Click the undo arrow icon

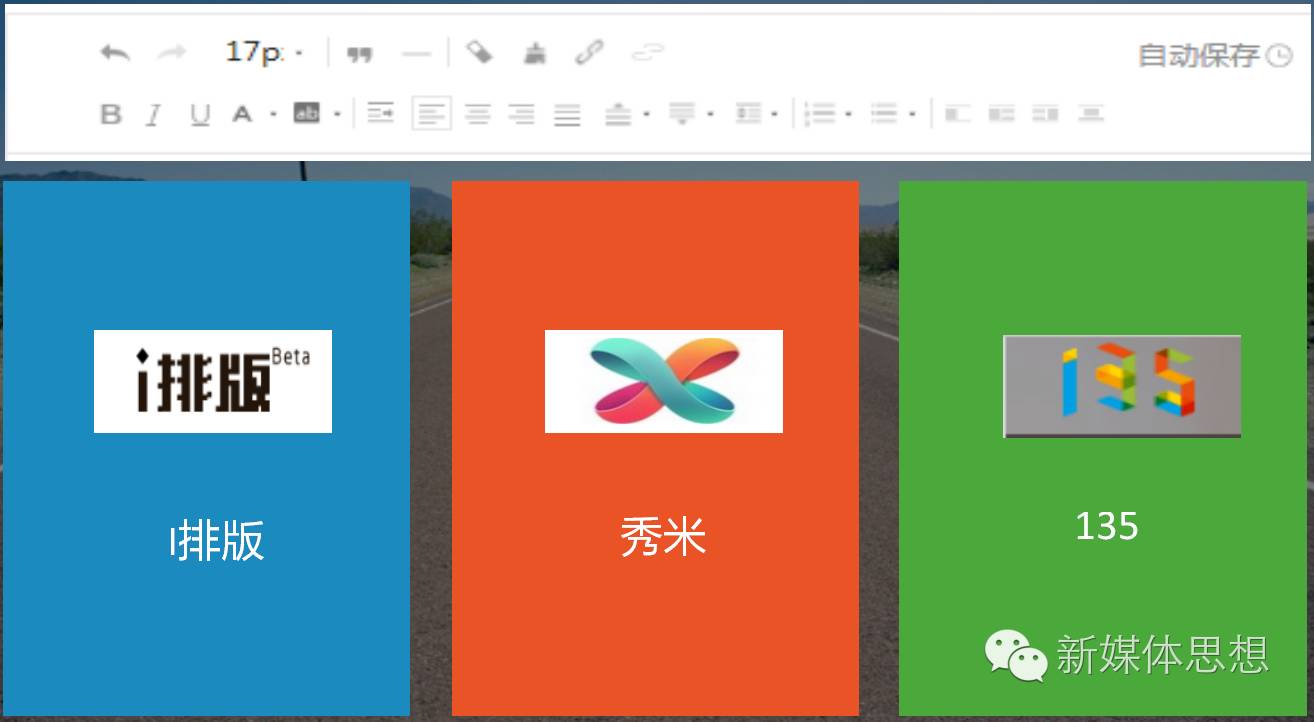coord(115,52)
